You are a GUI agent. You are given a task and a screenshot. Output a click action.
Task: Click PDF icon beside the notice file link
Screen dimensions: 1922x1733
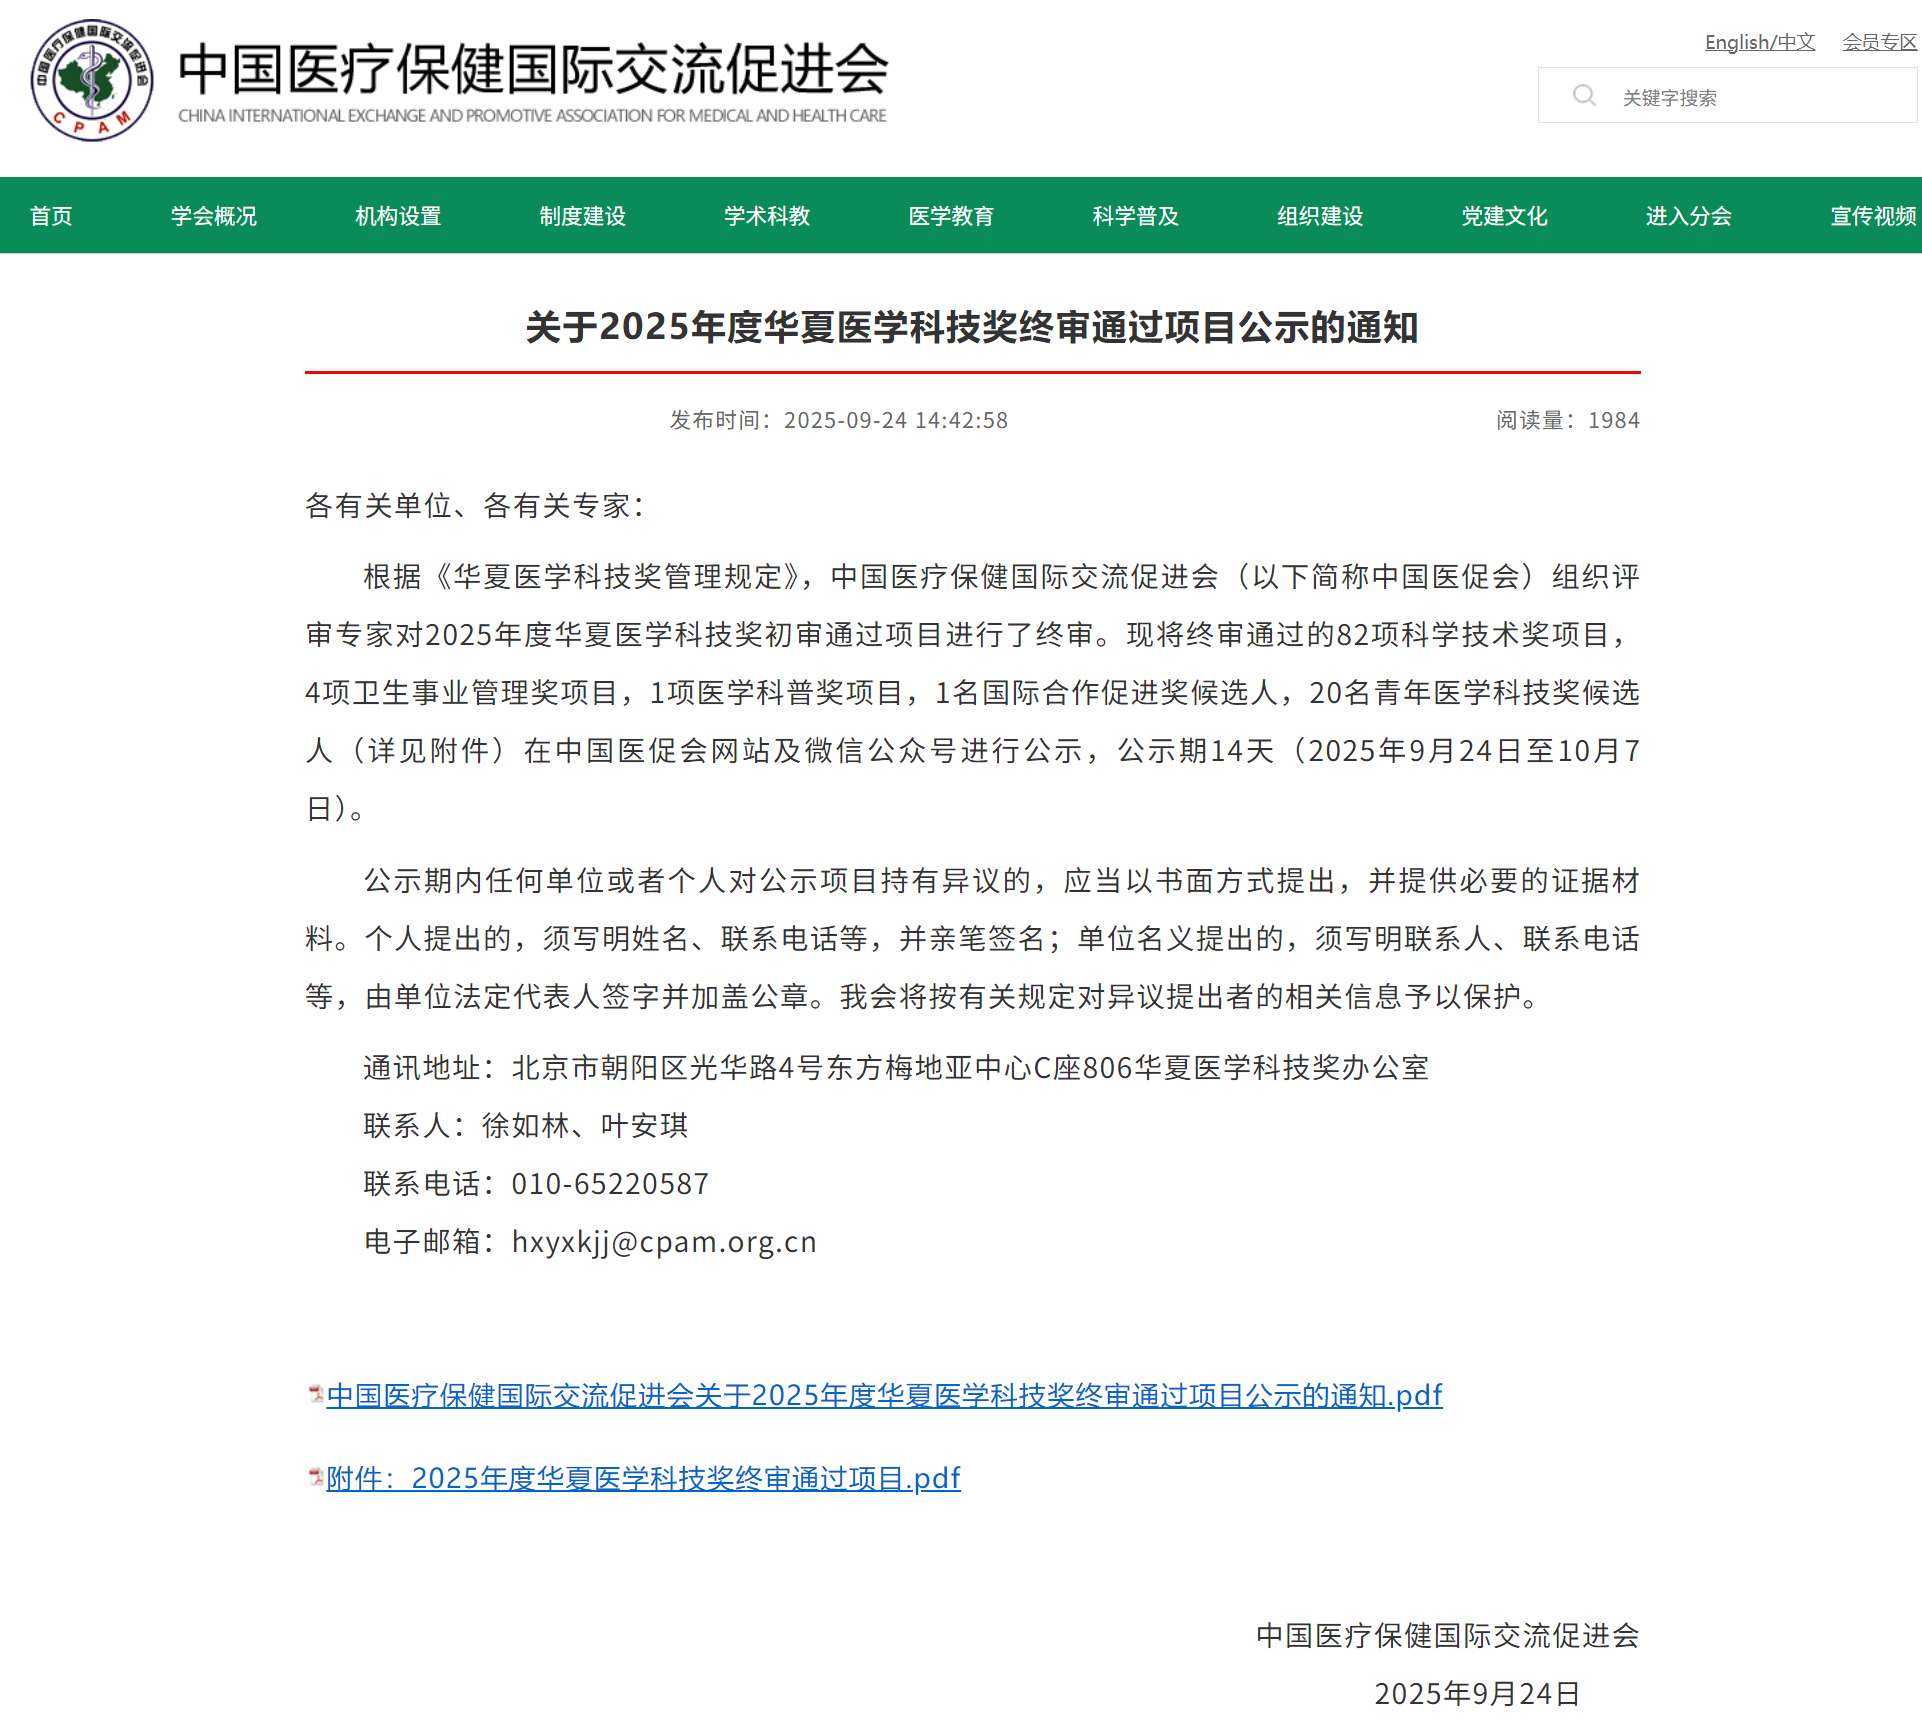point(315,1393)
